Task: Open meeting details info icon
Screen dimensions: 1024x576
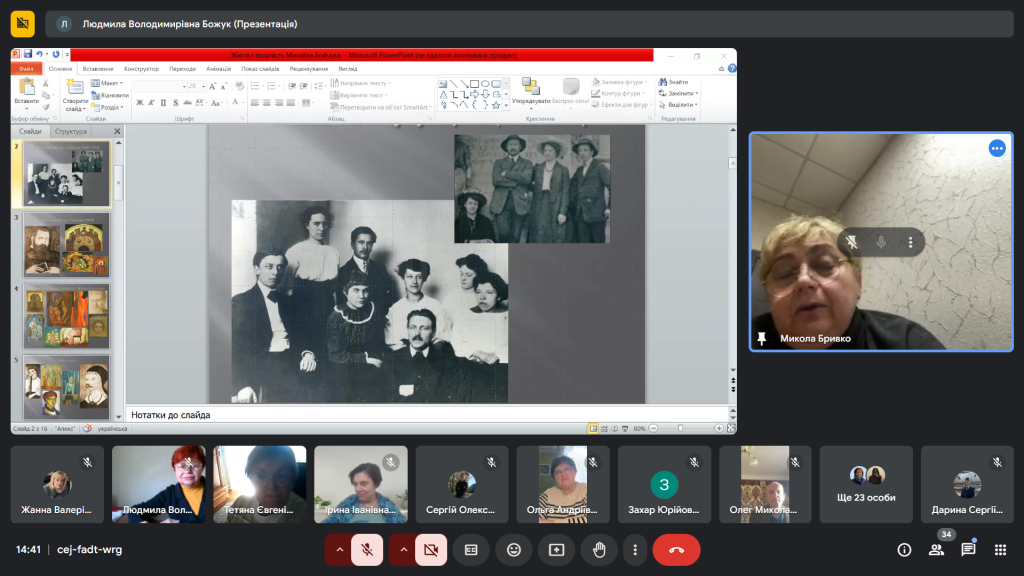Action: [904, 549]
